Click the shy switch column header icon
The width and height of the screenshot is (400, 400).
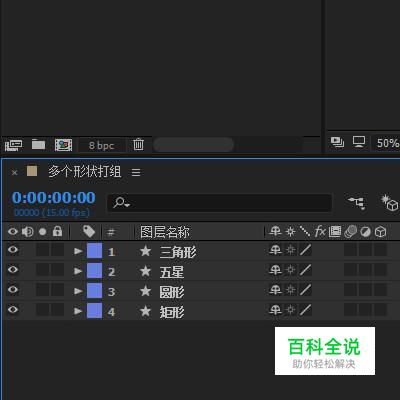click(x=275, y=231)
